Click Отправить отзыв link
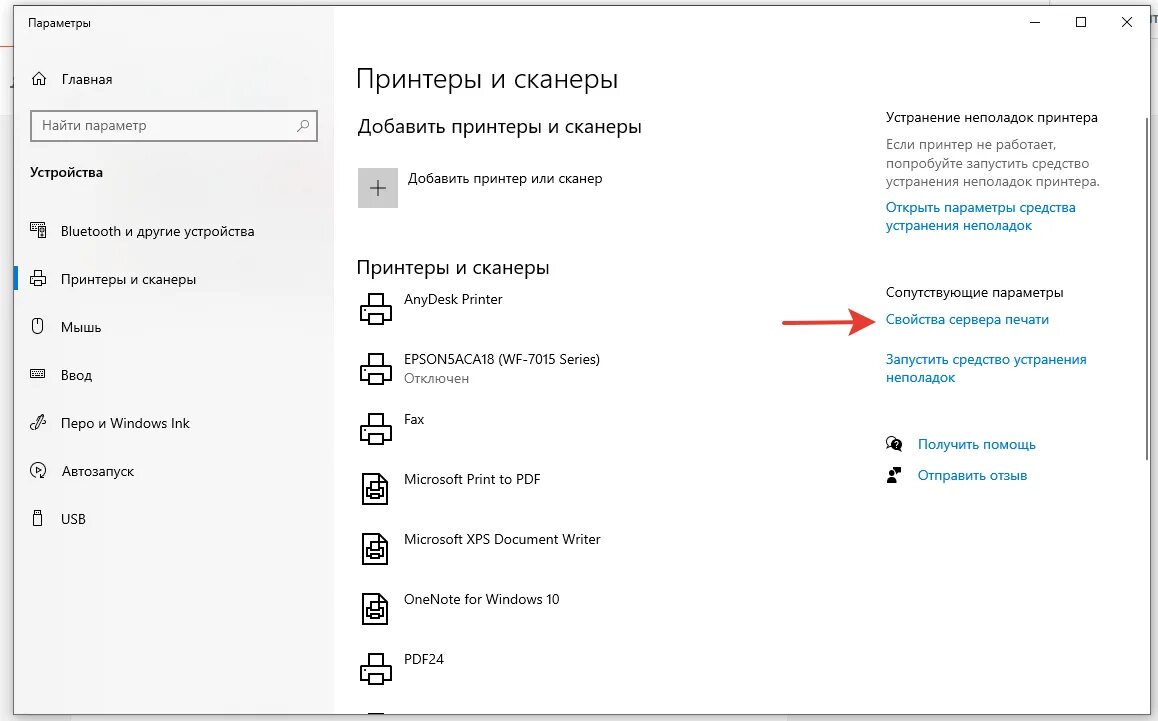Image resolution: width=1158 pixels, height=721 pixels. click(972, 475)
